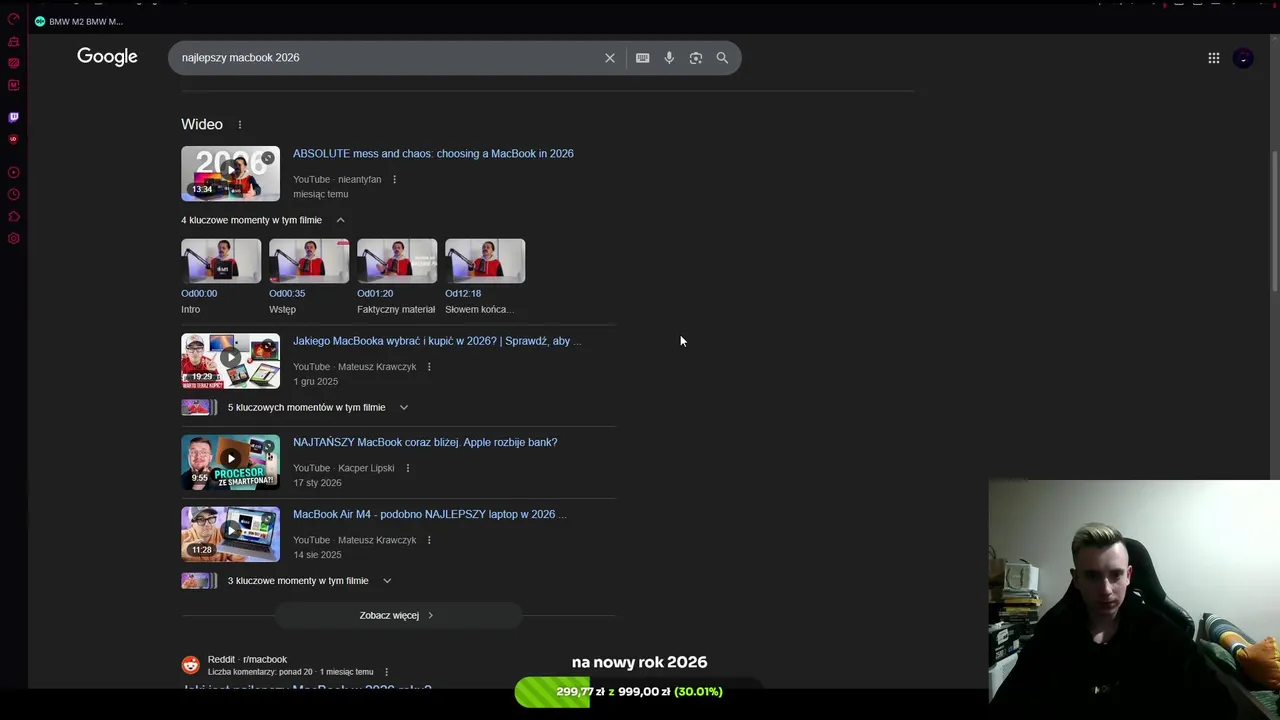Play 9:55 video thumbnail
Screen dimensions: 1280x720
click(230, 462)
